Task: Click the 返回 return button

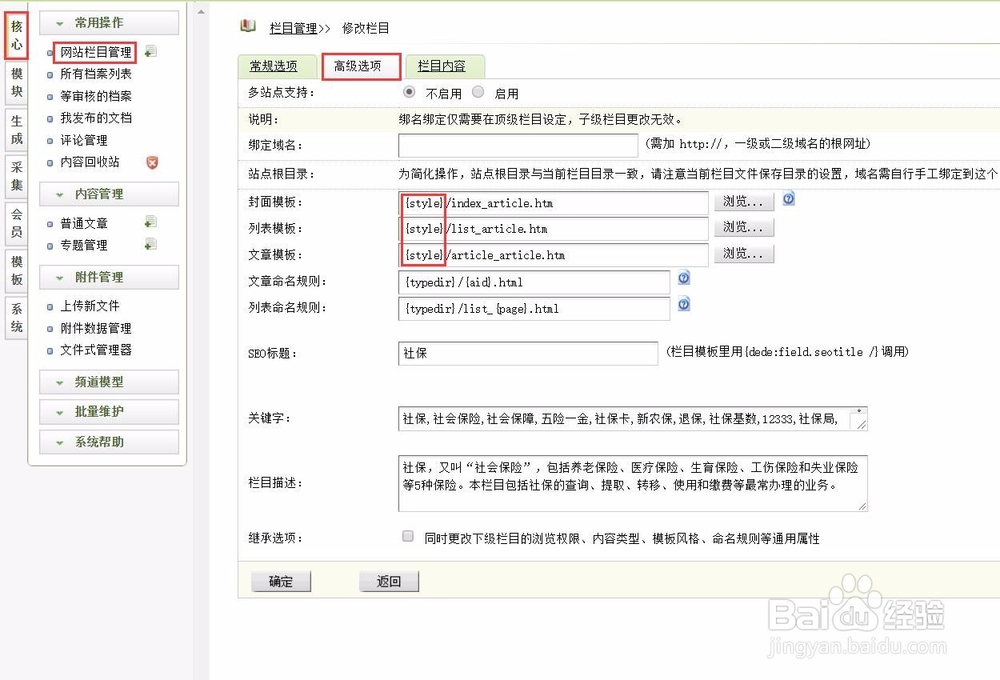Action: (389, 581)
